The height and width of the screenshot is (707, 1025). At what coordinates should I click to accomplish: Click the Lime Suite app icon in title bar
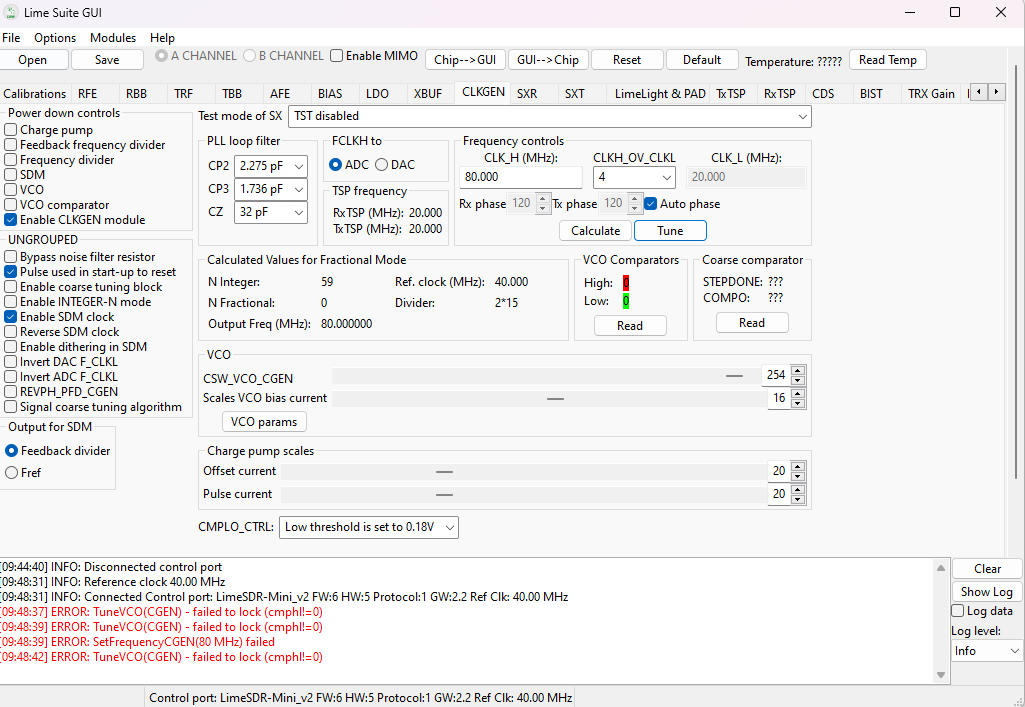[x=10, y=12]
